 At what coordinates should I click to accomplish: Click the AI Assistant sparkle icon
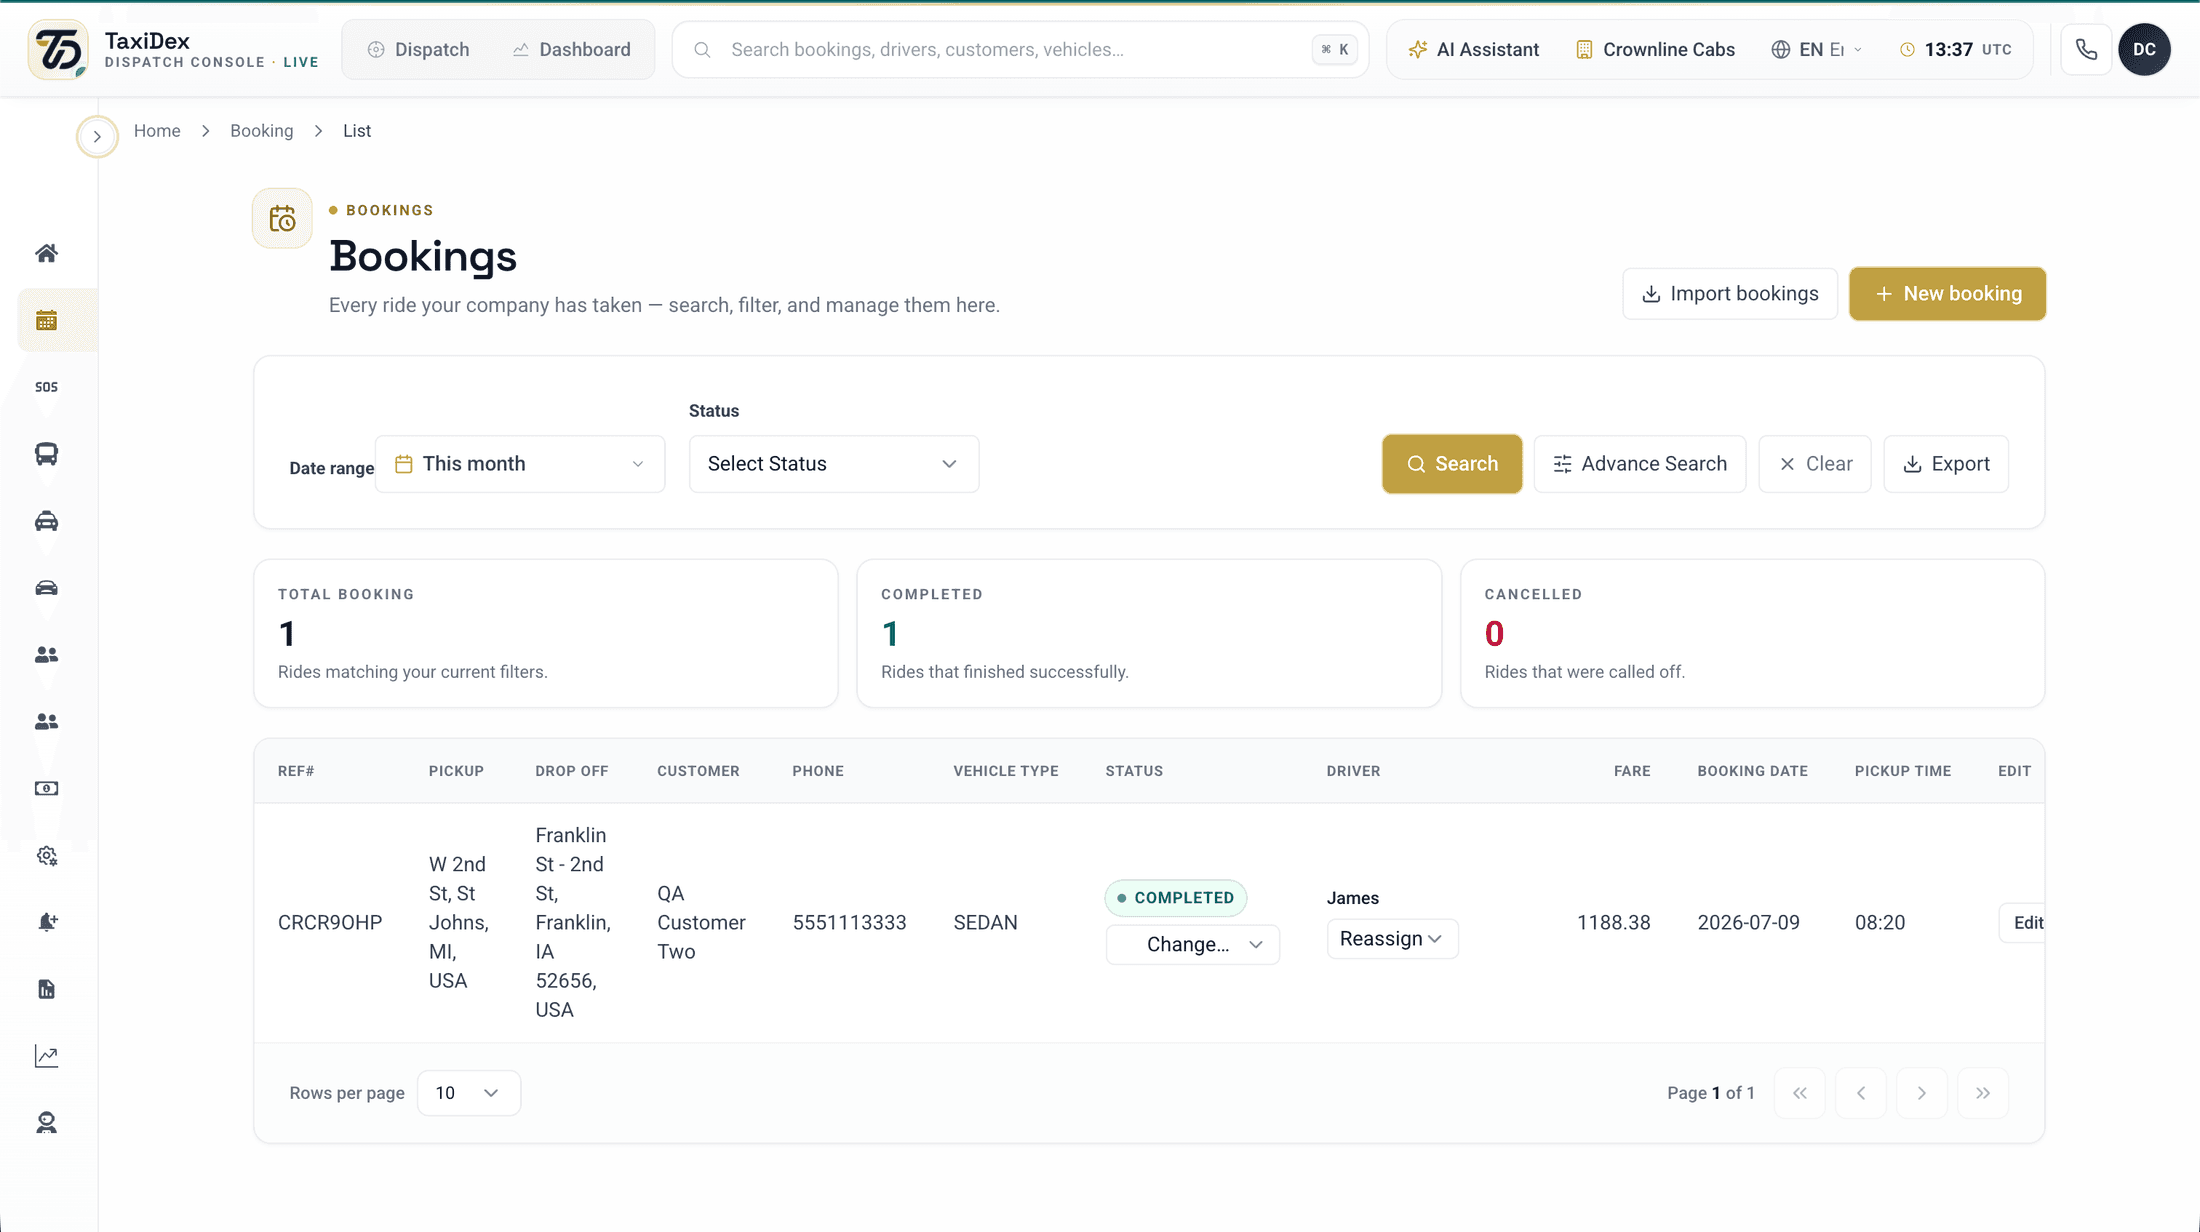click(x=1417, y=50)
